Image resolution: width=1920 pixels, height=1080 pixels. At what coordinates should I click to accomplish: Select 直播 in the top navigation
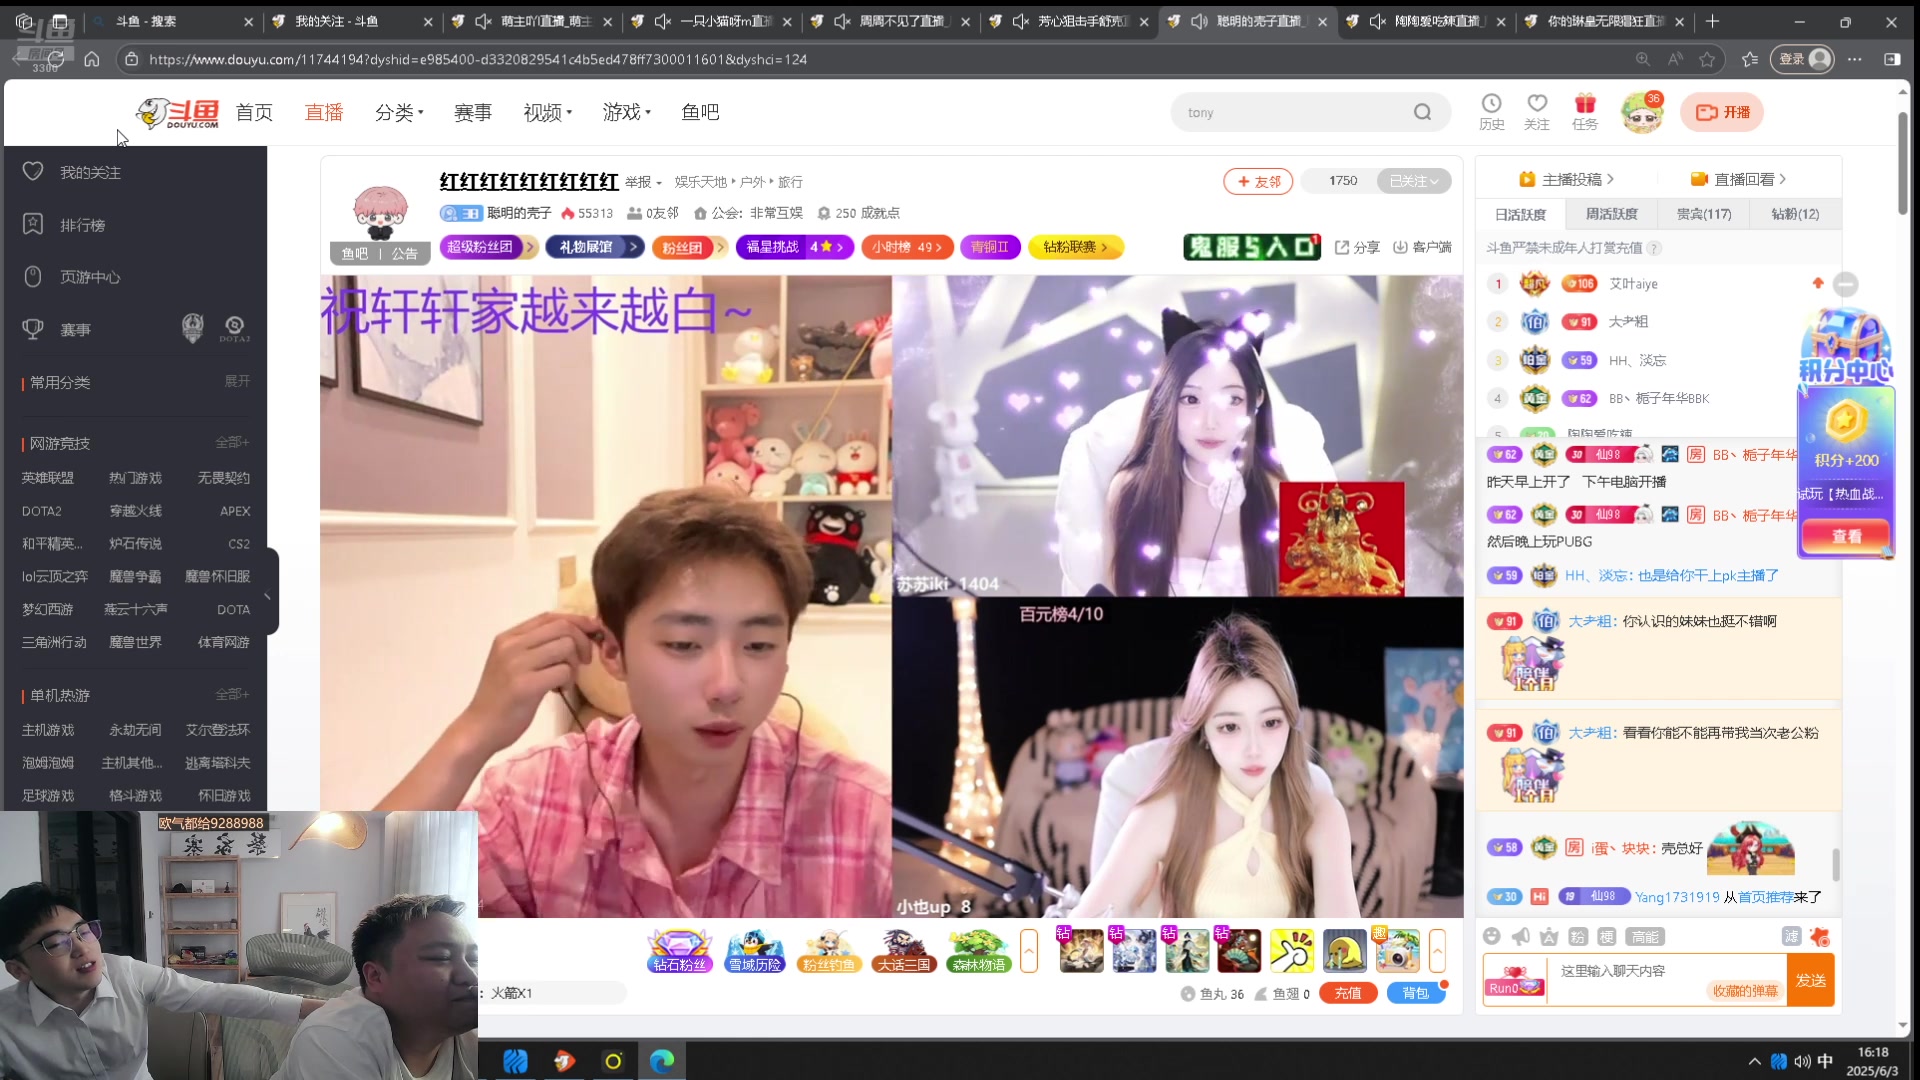pos(323,112)
